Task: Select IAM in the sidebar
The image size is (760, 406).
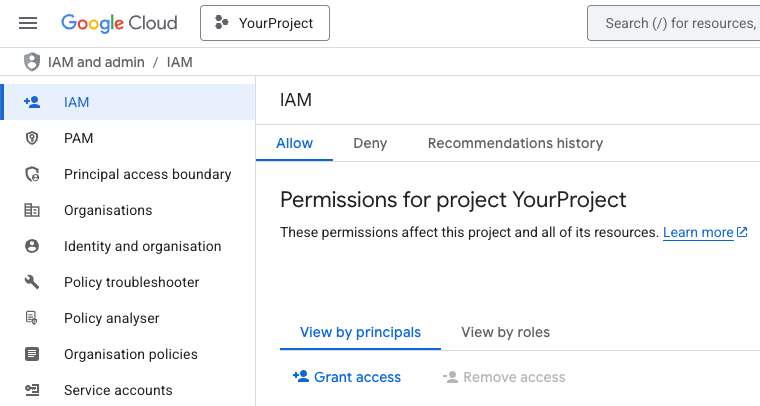Action: point(128,102)
